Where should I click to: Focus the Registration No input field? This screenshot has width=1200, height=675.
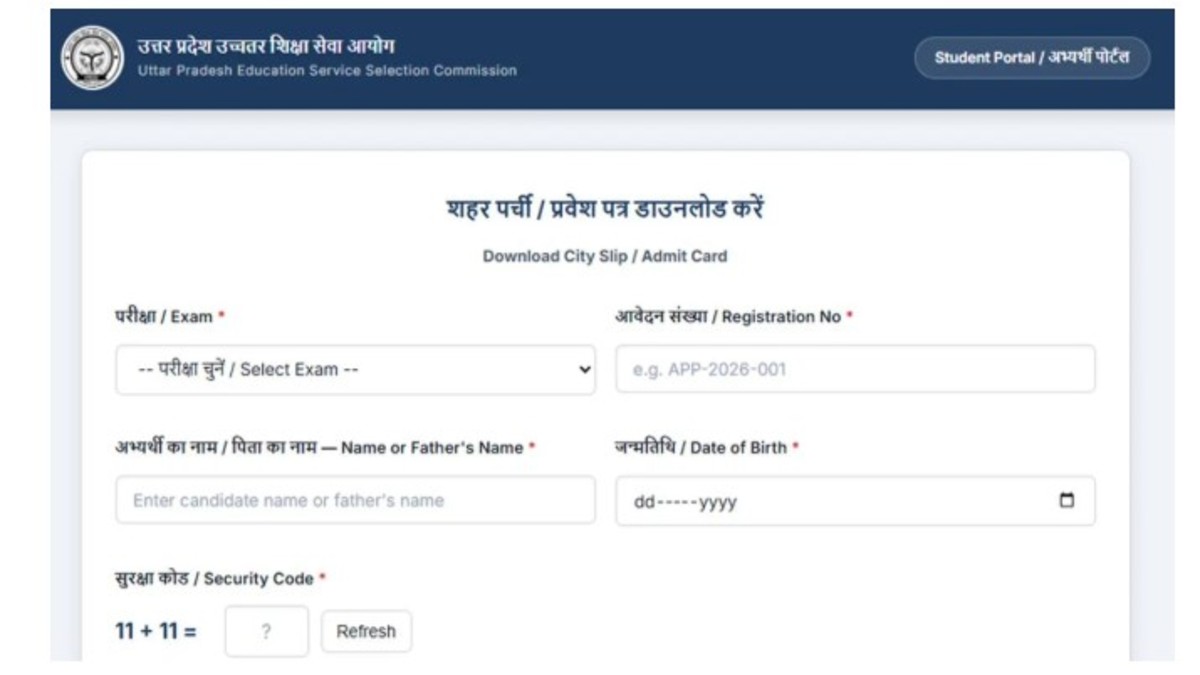coord(855,370)
